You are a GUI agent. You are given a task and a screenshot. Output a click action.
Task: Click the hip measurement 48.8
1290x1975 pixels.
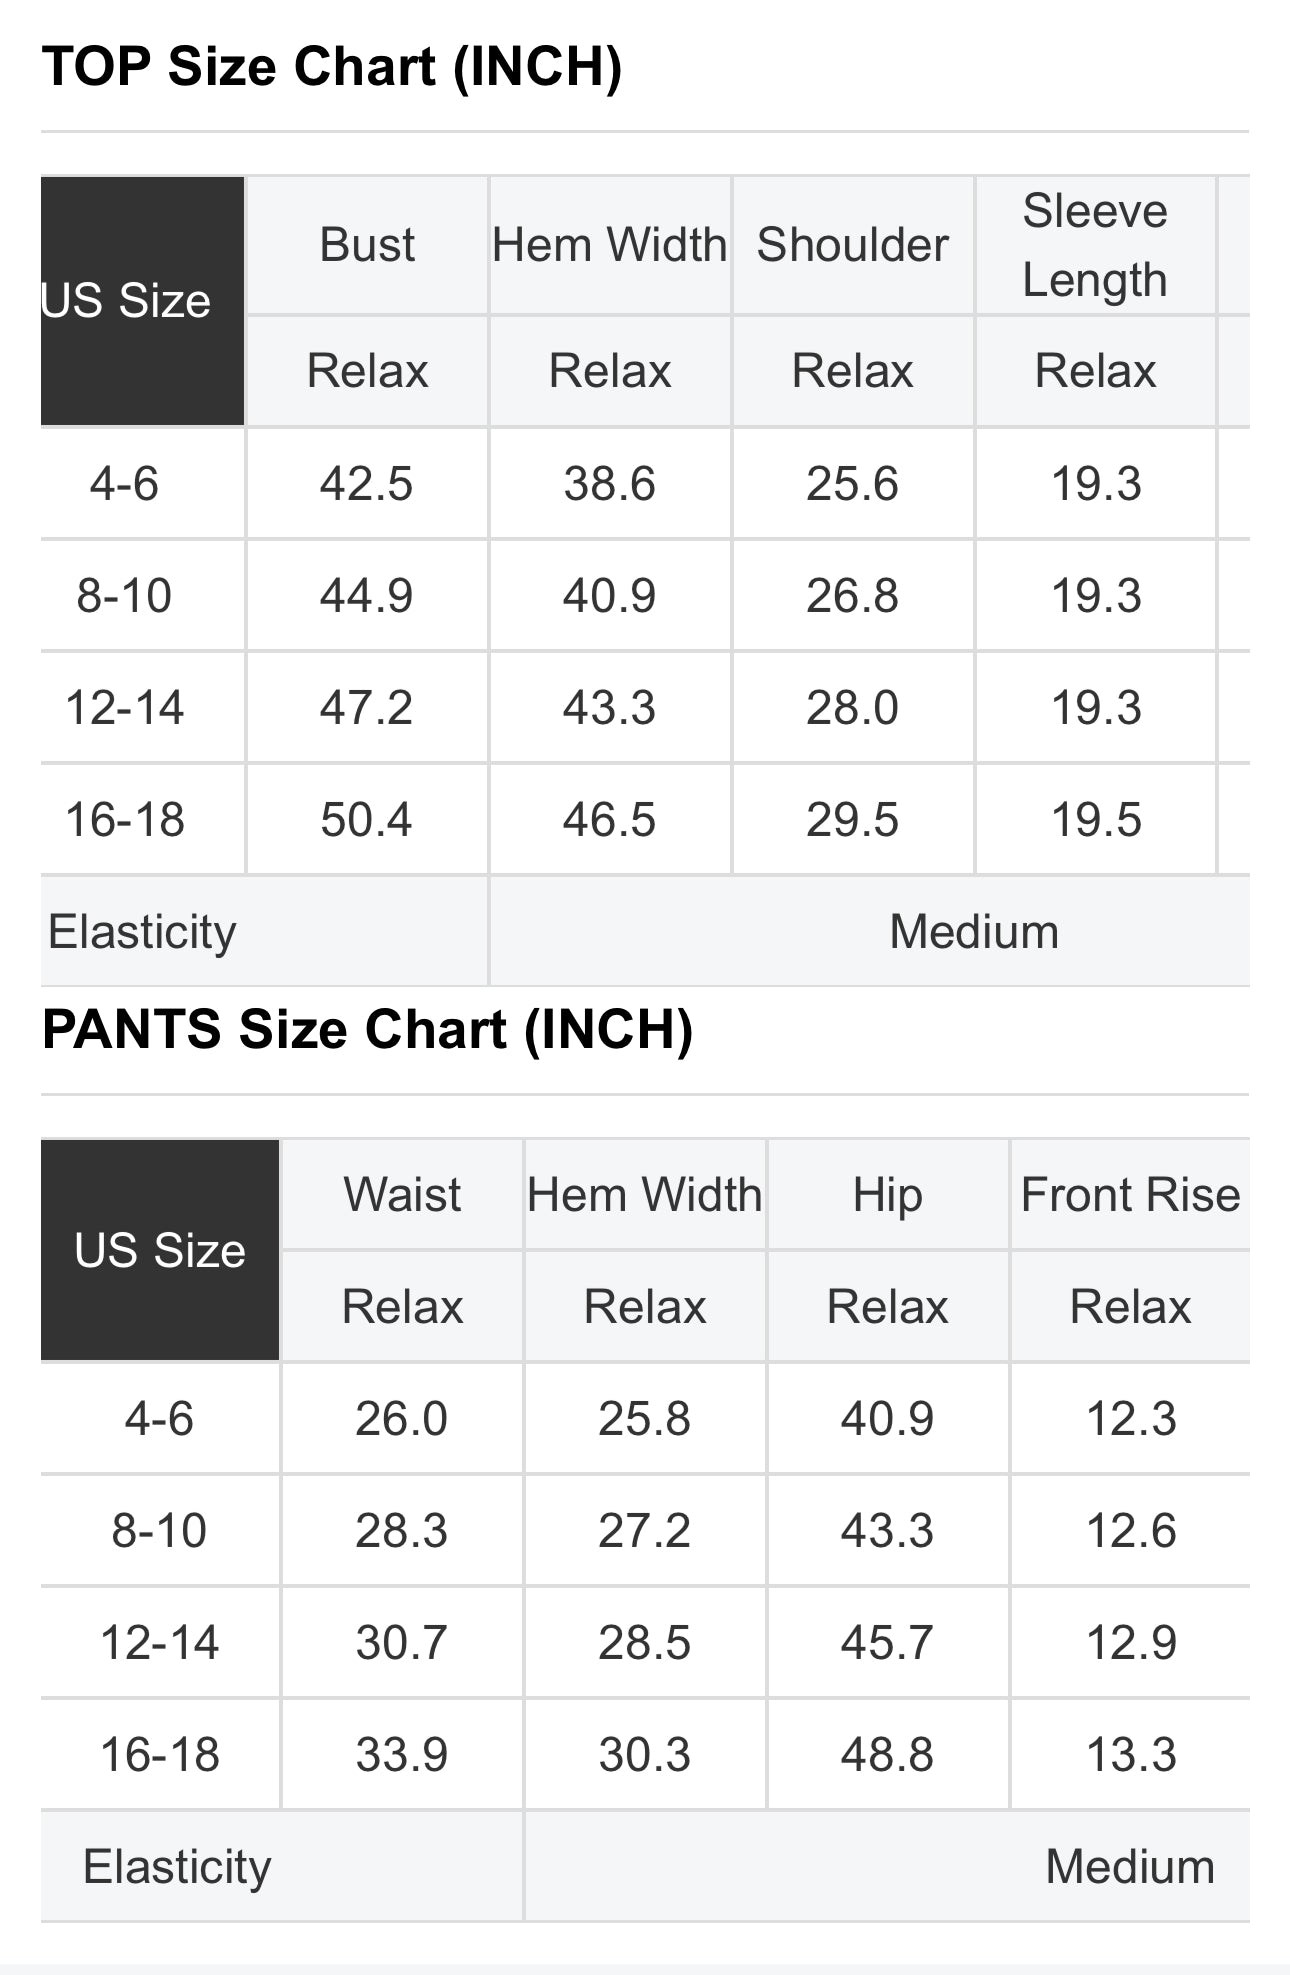(887, 1755)
